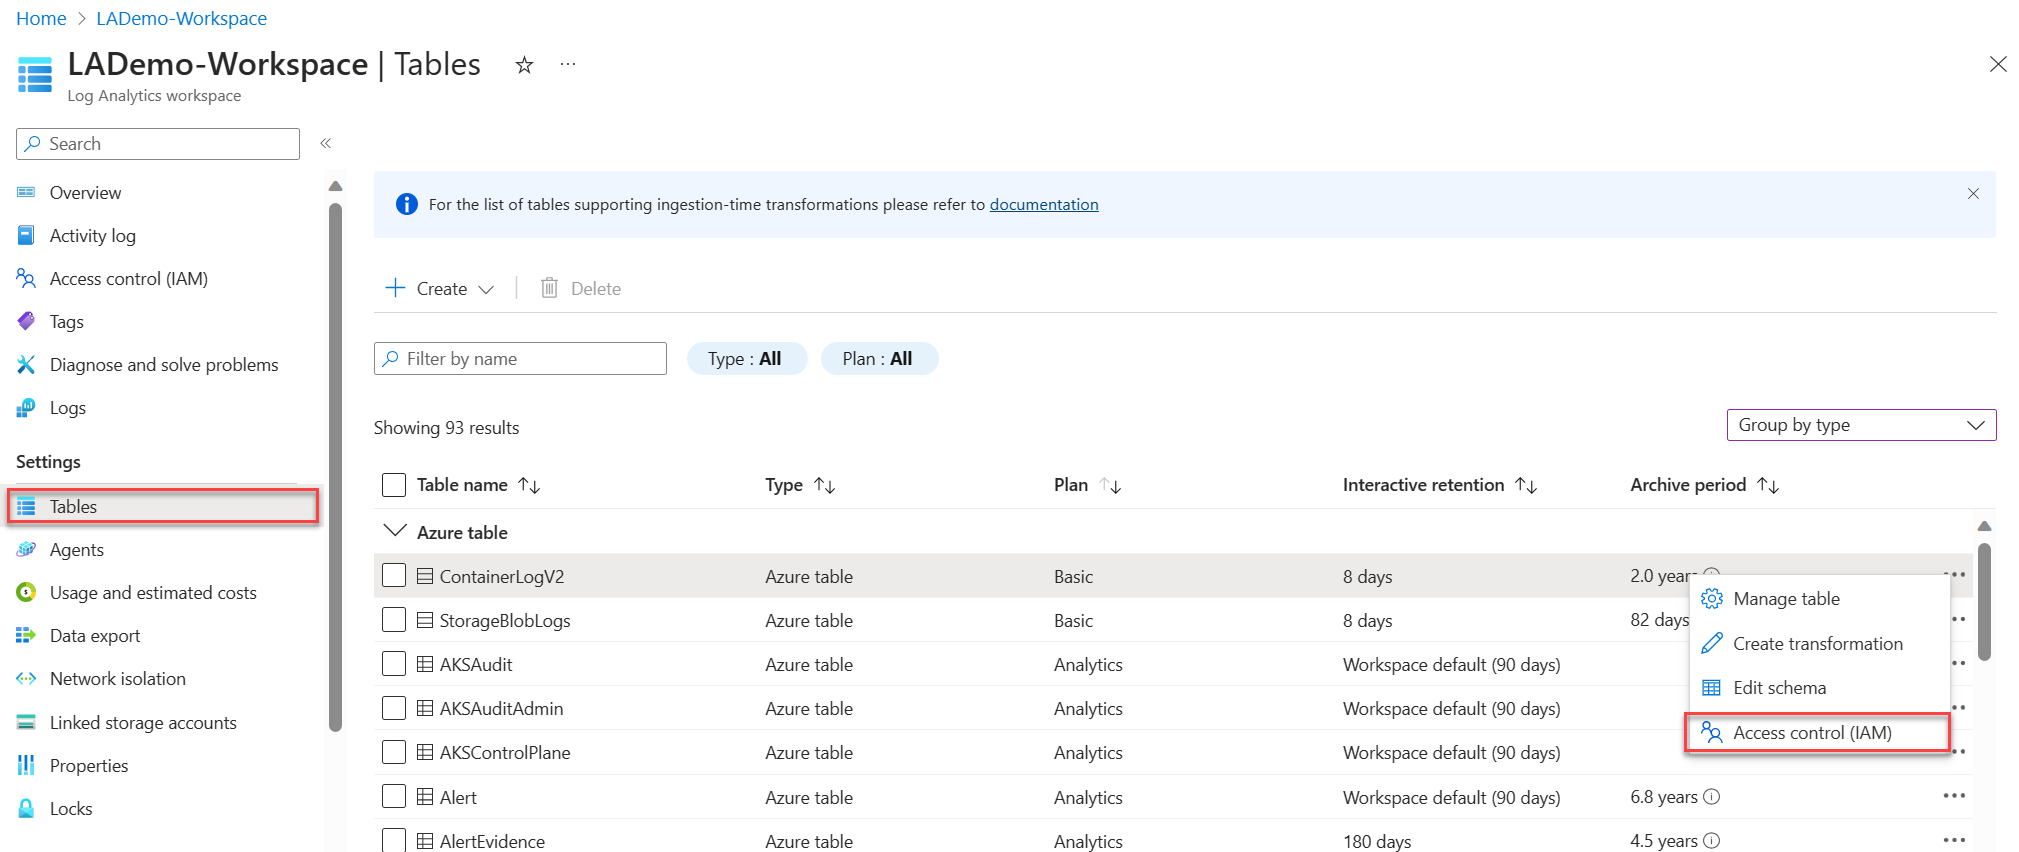
Task: Open ellipsis menu for the Alert row
Action: (x=1954, y=796)
